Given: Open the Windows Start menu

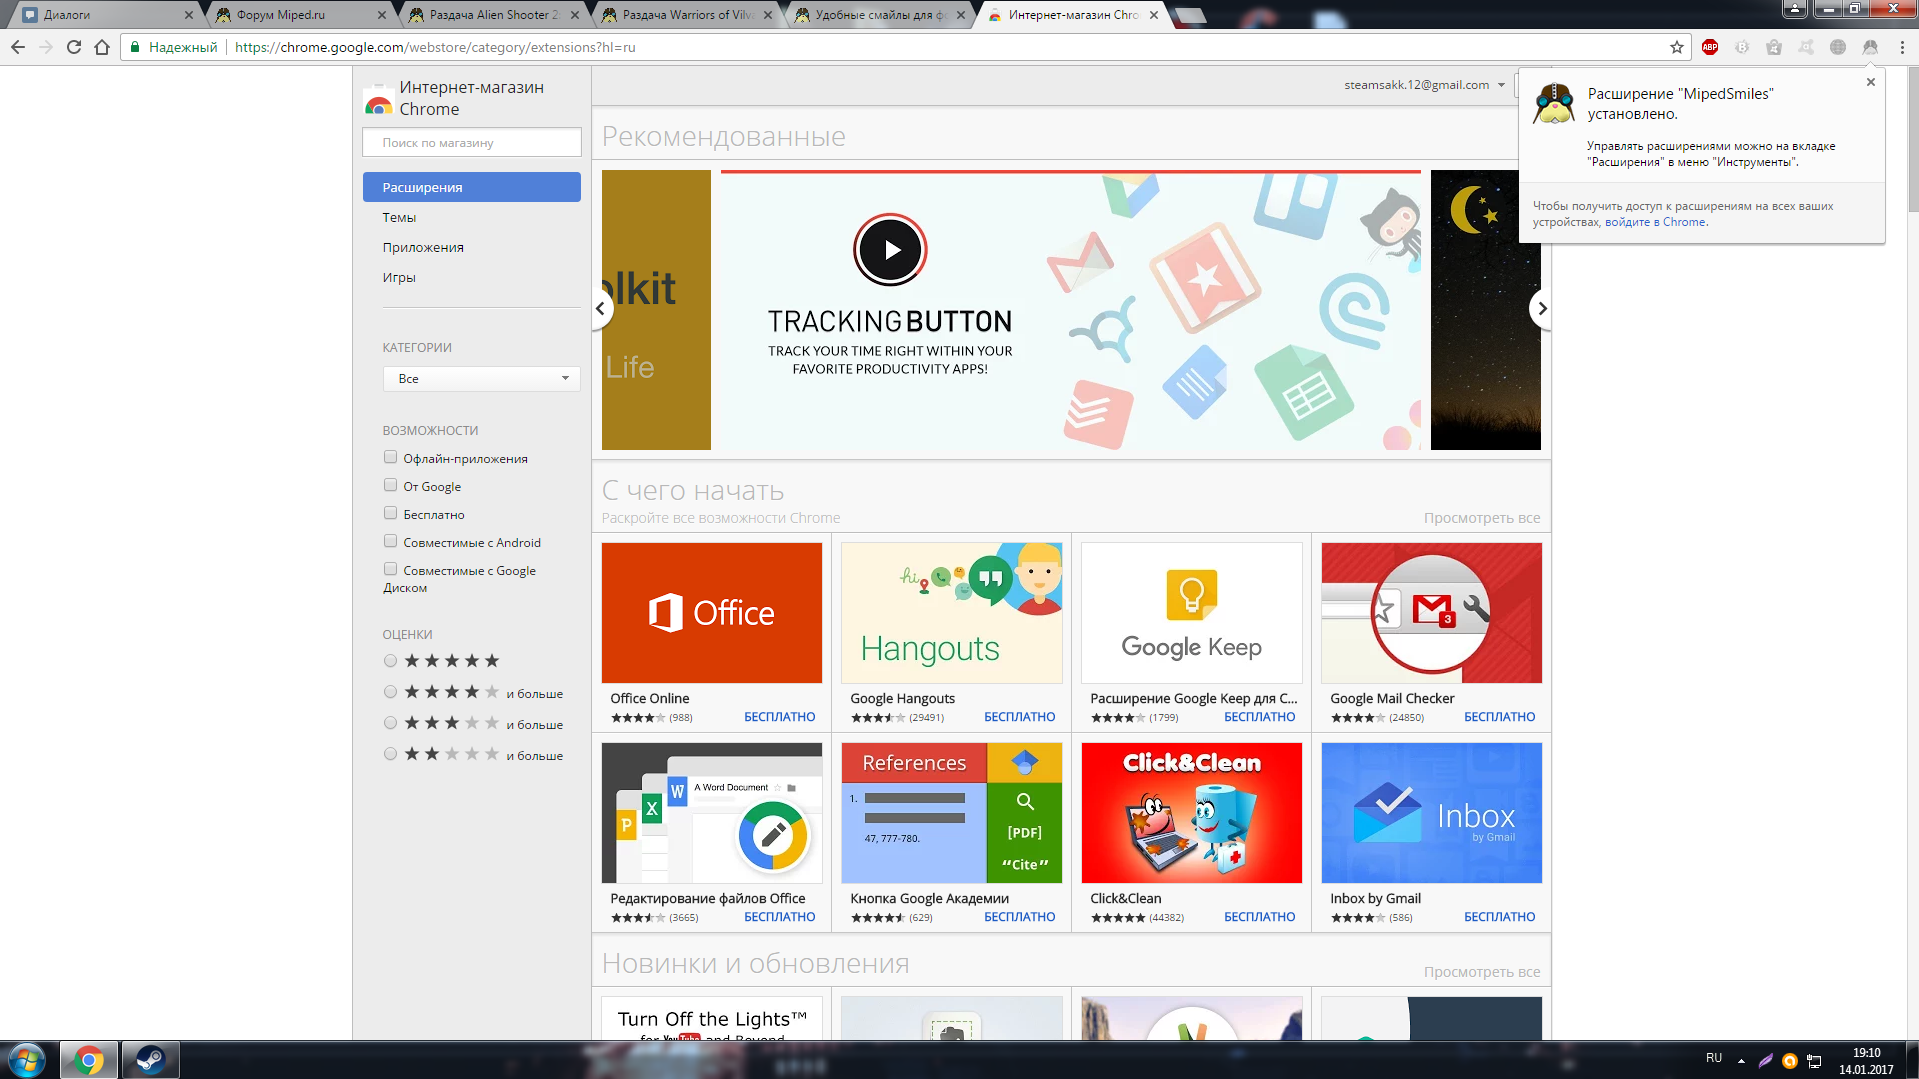Looking at the screenshot, I should coord(26,1060).
